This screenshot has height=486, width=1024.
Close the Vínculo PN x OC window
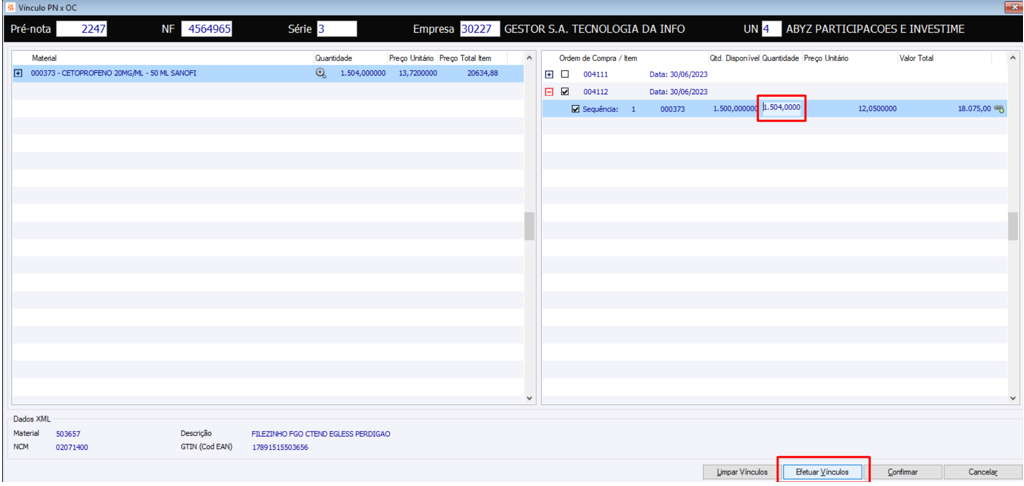pos(1016,7)
